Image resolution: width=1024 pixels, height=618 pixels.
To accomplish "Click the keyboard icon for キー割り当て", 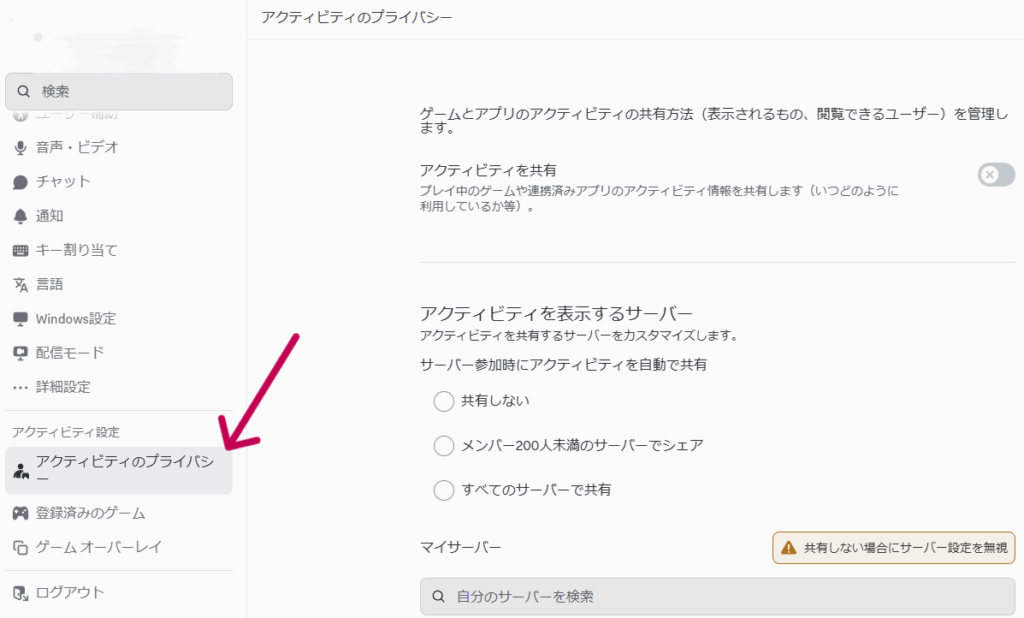I will (x=20, y=250).
